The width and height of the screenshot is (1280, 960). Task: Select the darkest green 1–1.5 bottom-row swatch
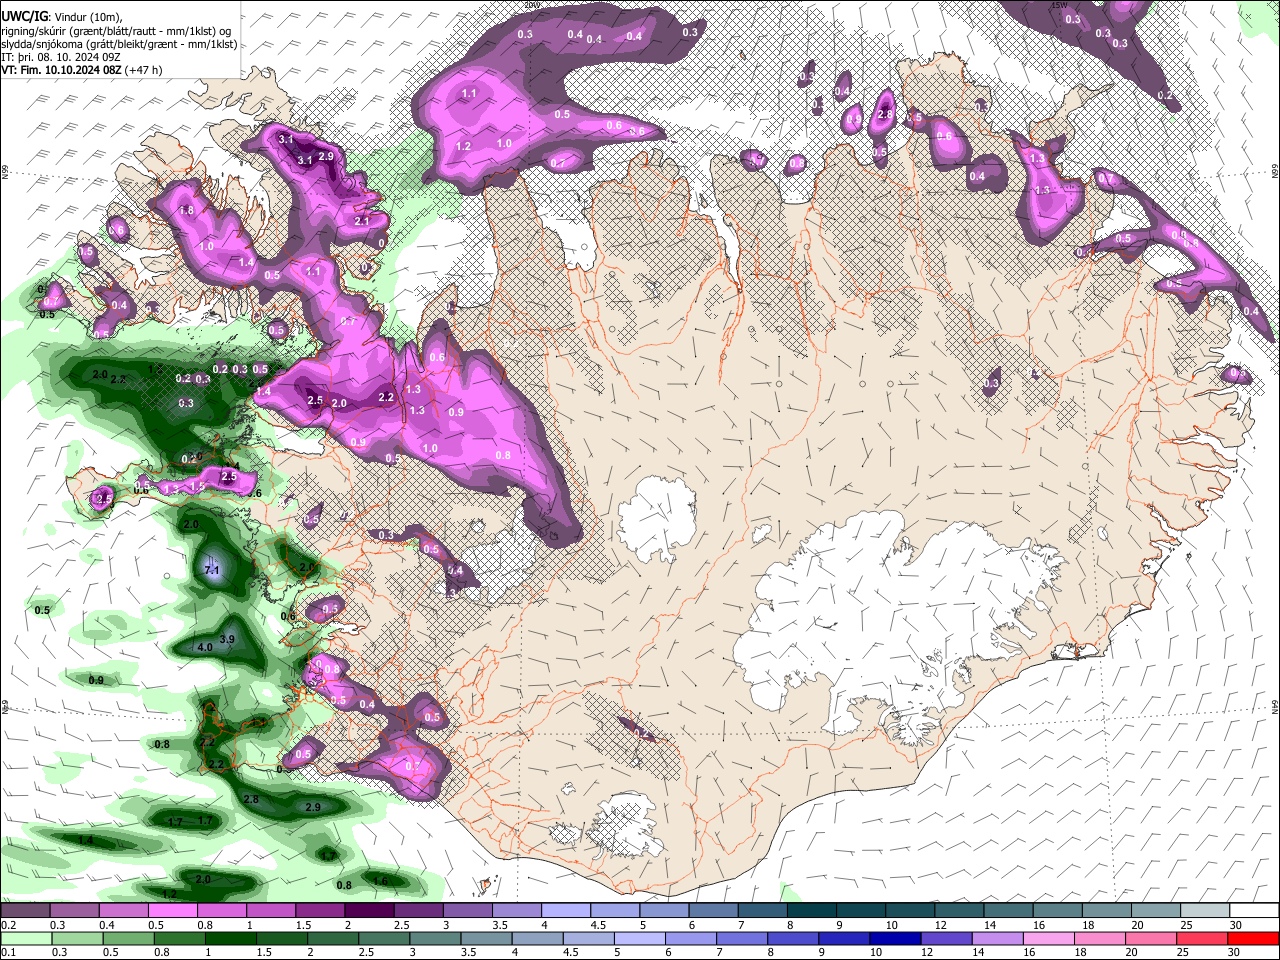pos(229,938)
